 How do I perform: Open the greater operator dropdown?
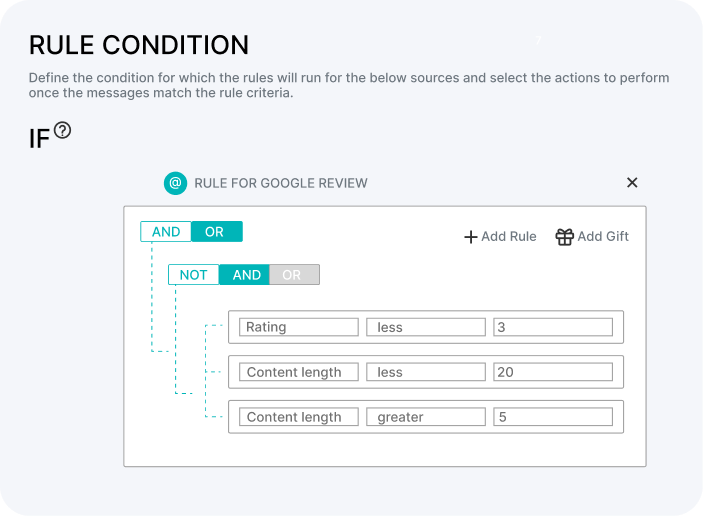(x=426, y=416)
